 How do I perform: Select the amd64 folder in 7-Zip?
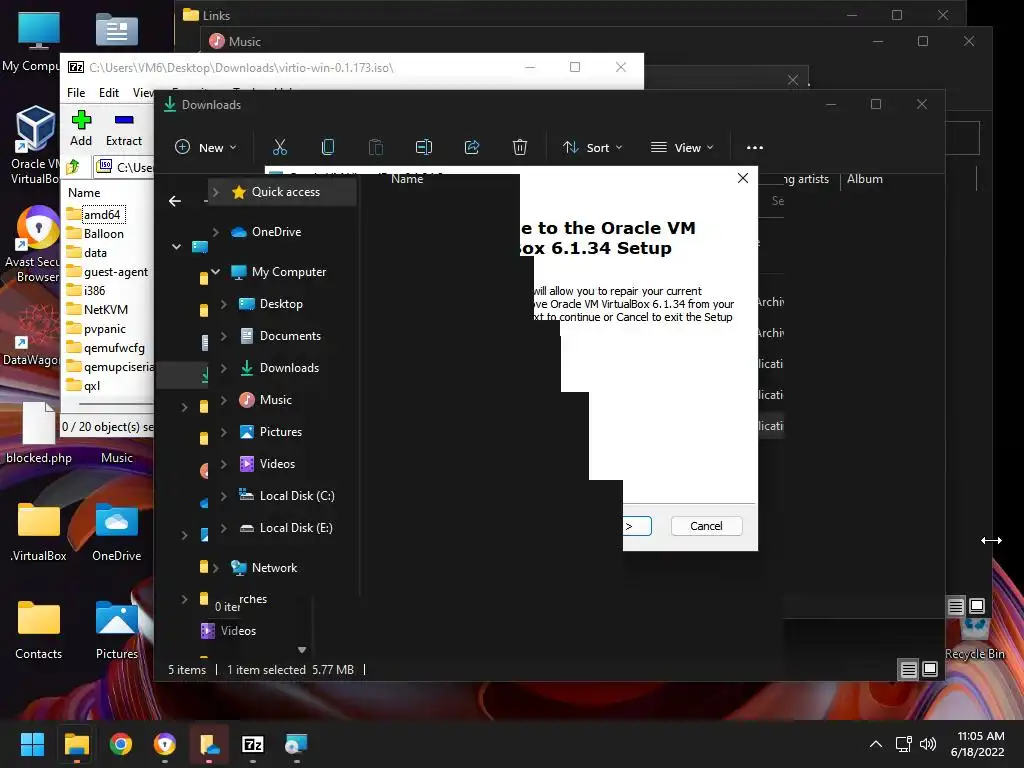(x=102, y=215)
